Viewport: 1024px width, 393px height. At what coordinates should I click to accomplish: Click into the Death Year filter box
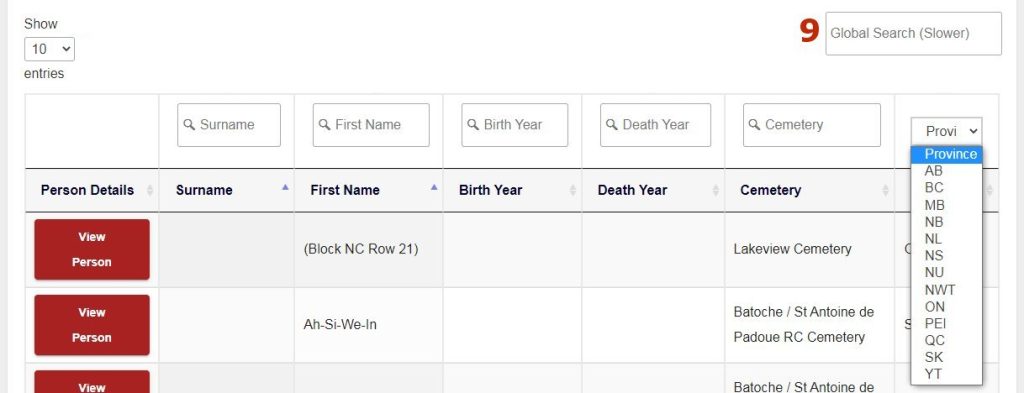pyautogui.click(x=655, y=125)
